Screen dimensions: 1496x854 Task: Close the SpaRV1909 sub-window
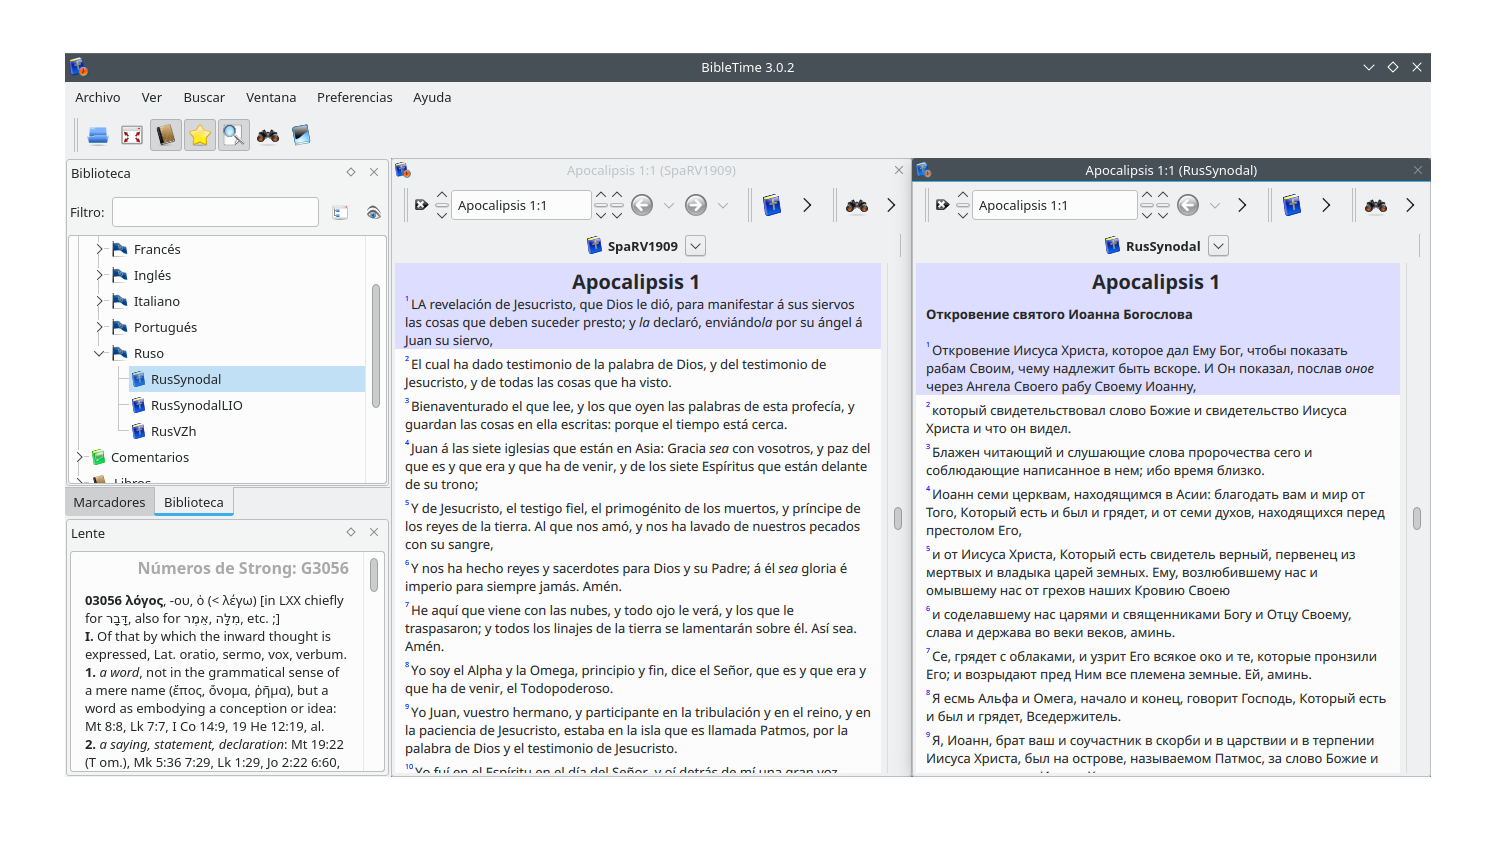(898, 170)
